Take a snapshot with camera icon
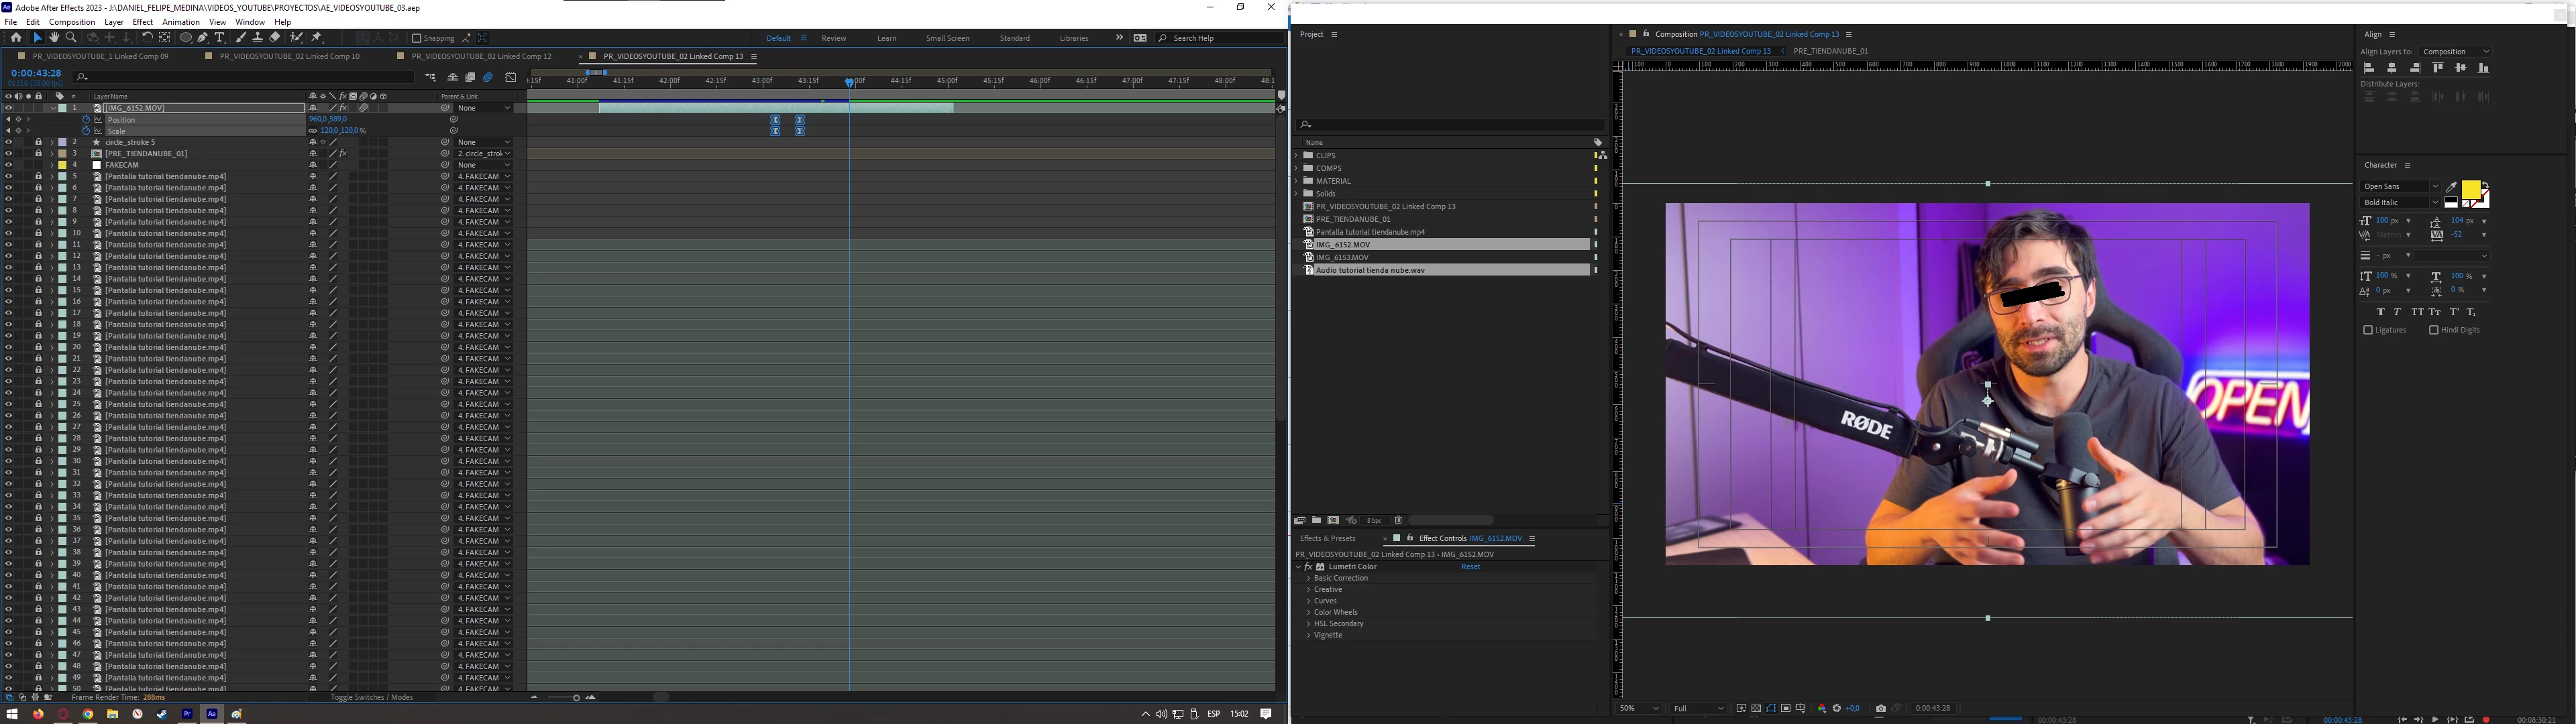The width and height of the screenshot is (2576, 724). [x=1880, y=708]
